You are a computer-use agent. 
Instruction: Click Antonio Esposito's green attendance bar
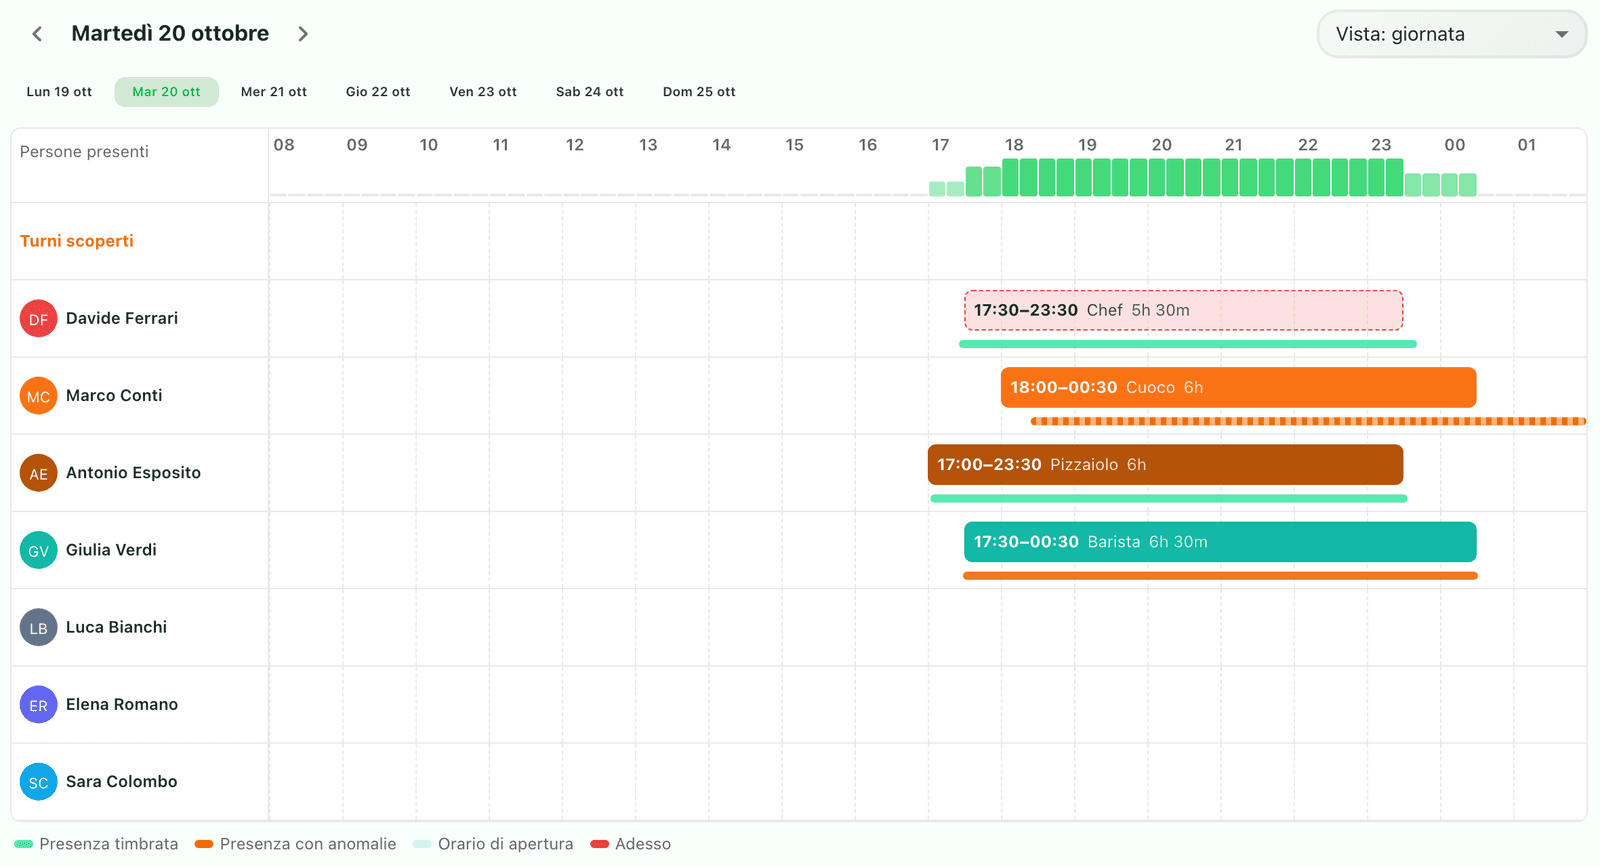coord(1168,498)
